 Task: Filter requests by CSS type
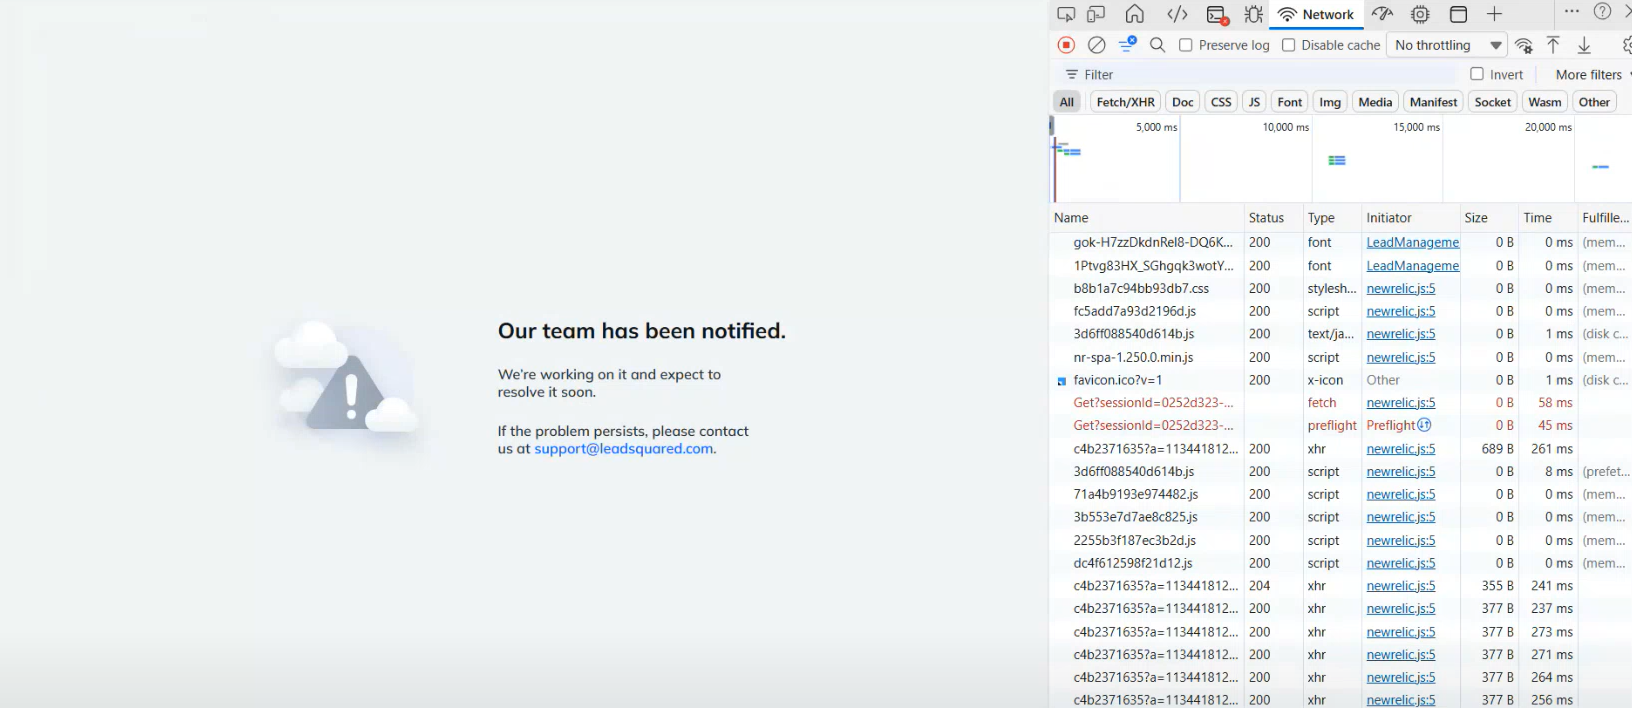coord(1221,102)
